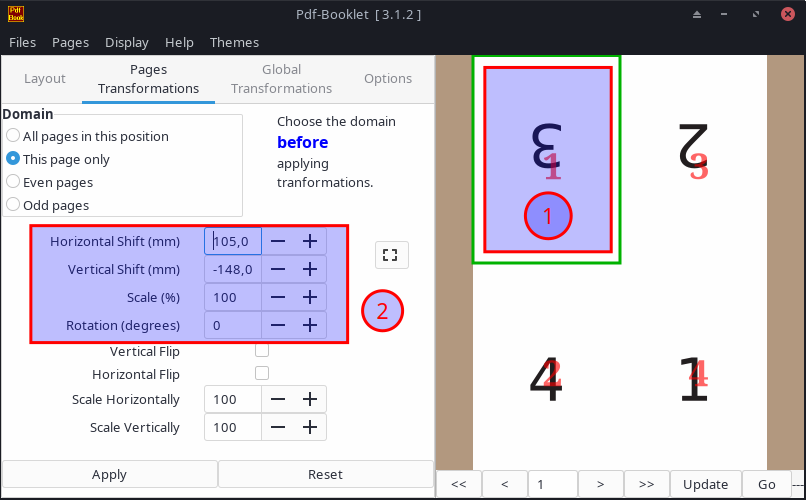Click the page number input field
The width and height of the screenshot is (807, 500).
[552, 484]
